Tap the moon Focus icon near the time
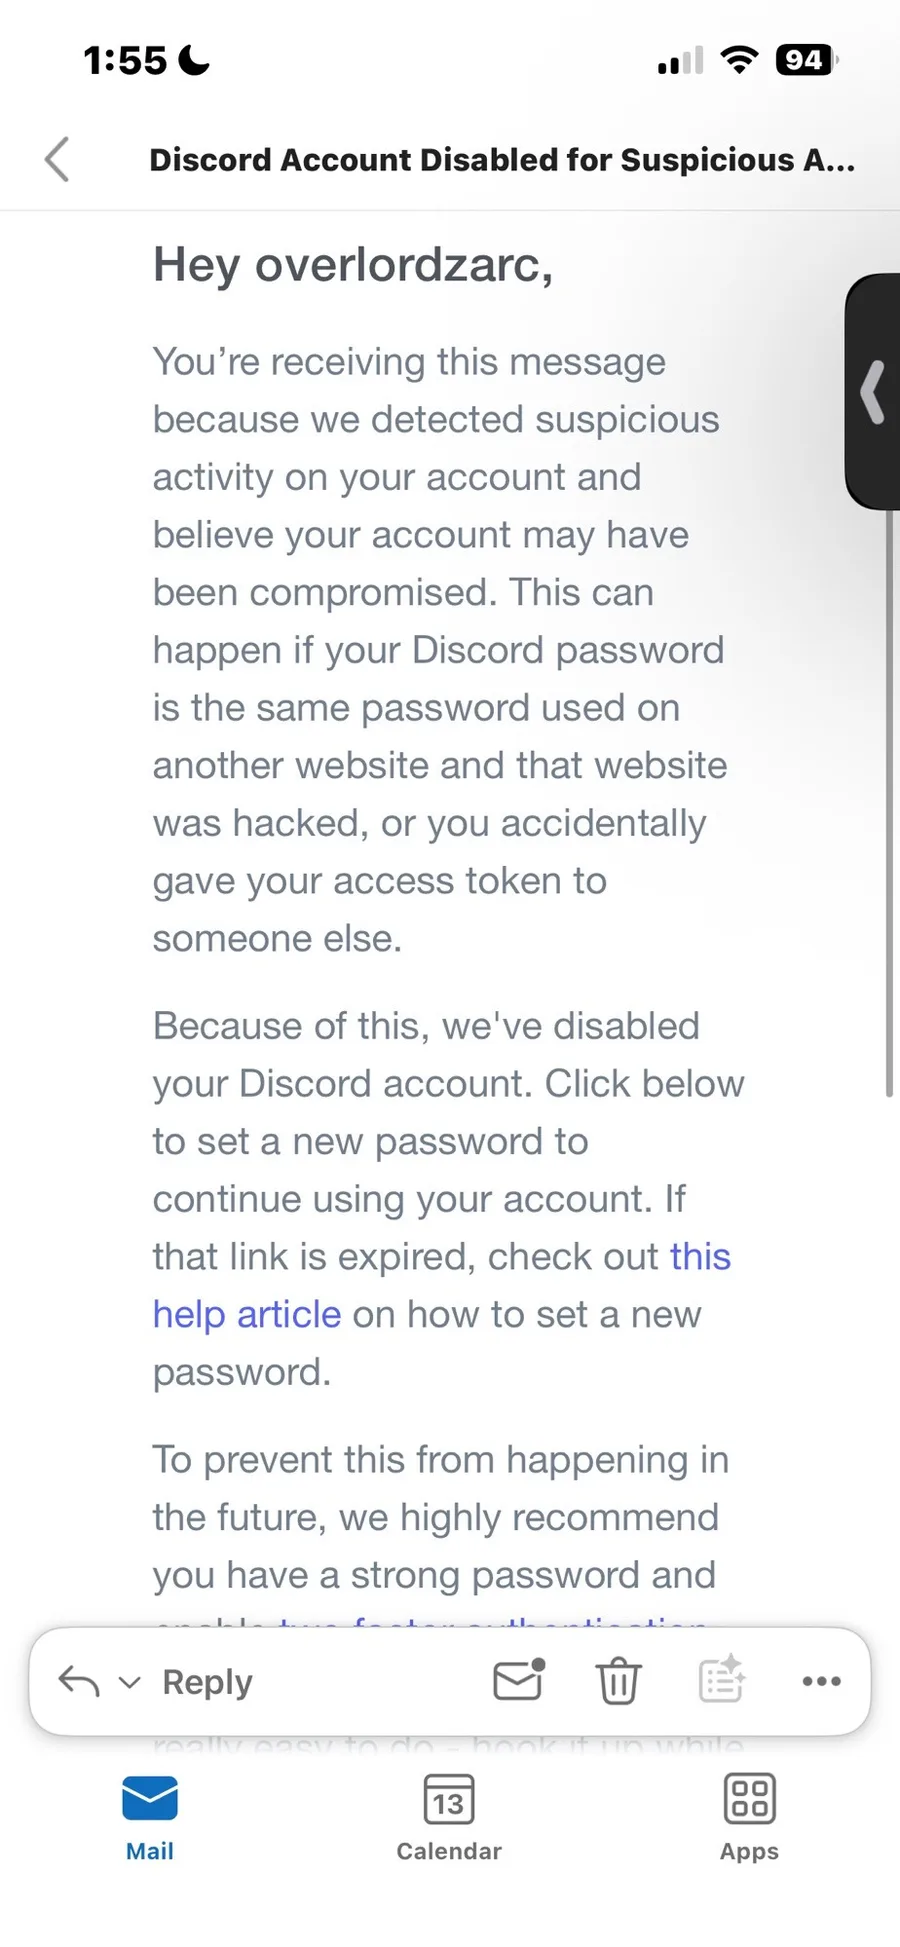Screen dimensions: 900x1947 tap(194, 61)
